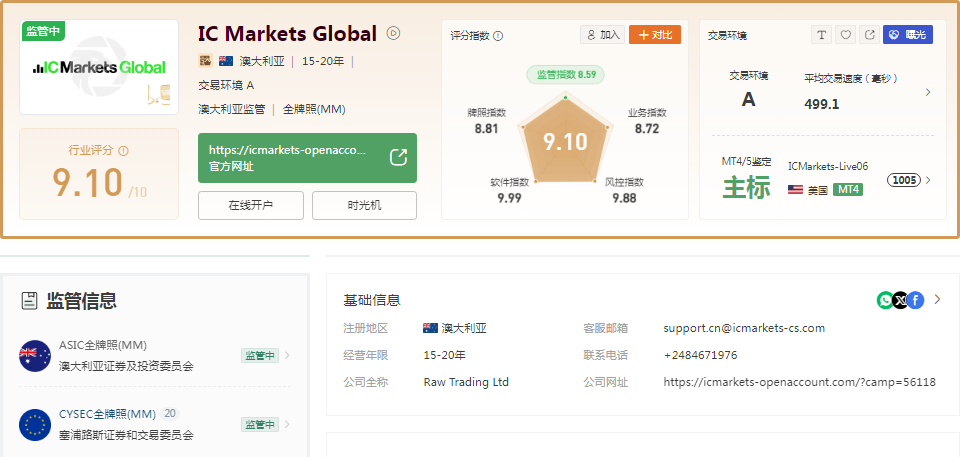This screenshot has height=457, width=960.
Task: Select the green 主标 label
Action: (x=746, y=187)
